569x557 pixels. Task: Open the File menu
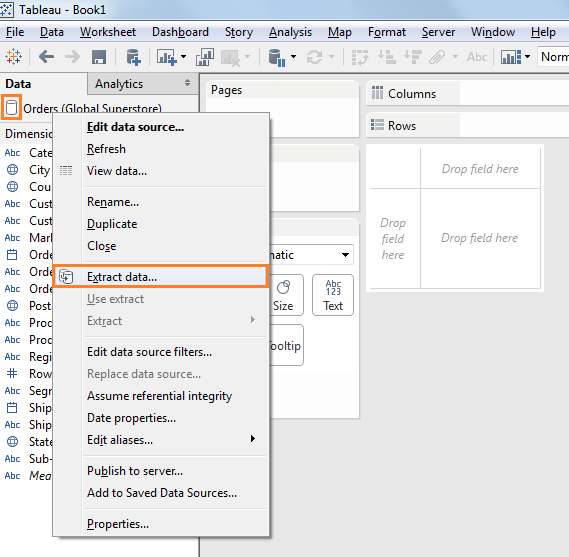(15, 32)
